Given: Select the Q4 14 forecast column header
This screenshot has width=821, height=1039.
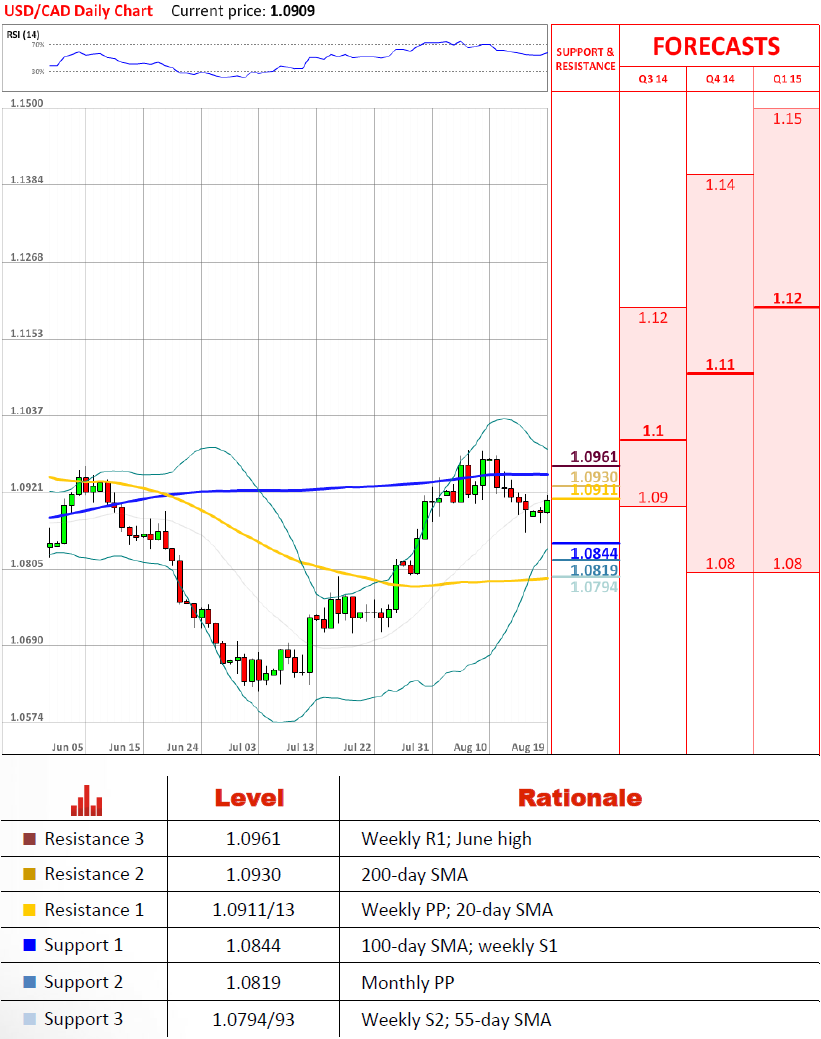Looking at the screenshot, I should pyautogui.click(x=720, y=79).
